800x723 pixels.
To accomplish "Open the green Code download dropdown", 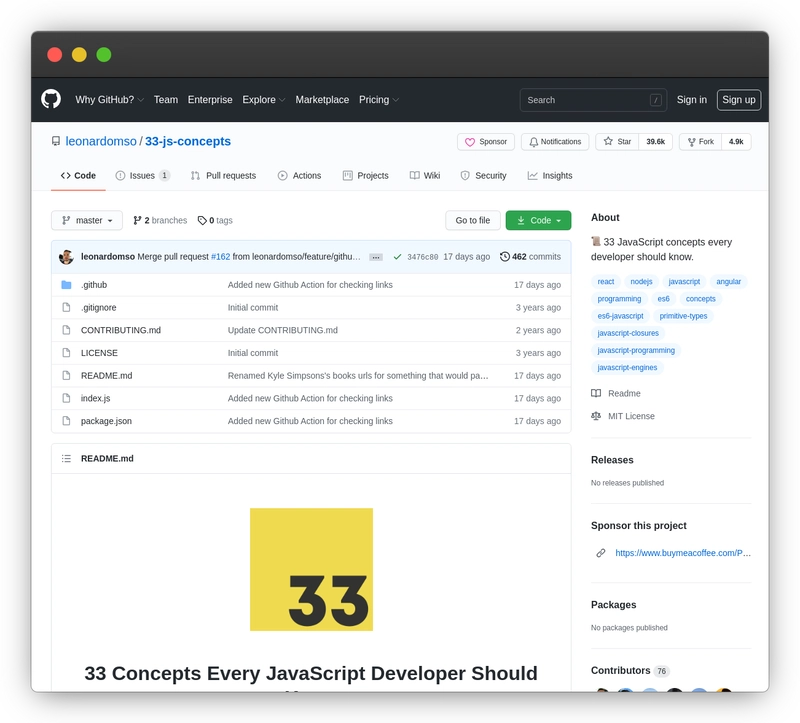I will click(x=538, y=220).
